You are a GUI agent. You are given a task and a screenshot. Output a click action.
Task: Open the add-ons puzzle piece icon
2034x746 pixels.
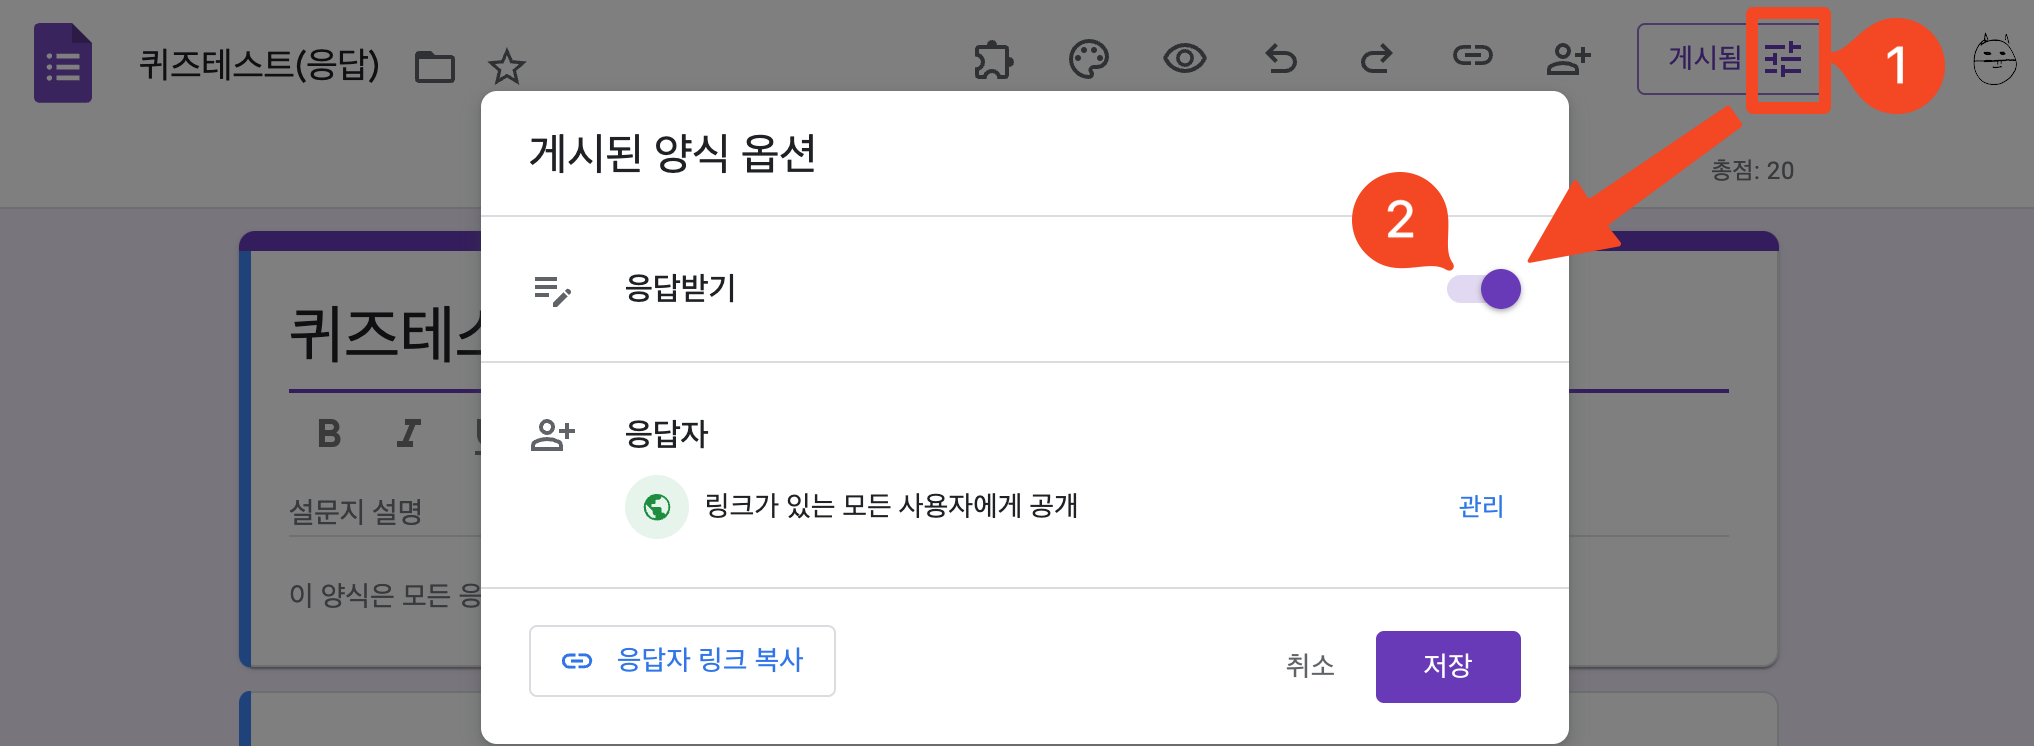click(x=992, y=59)
